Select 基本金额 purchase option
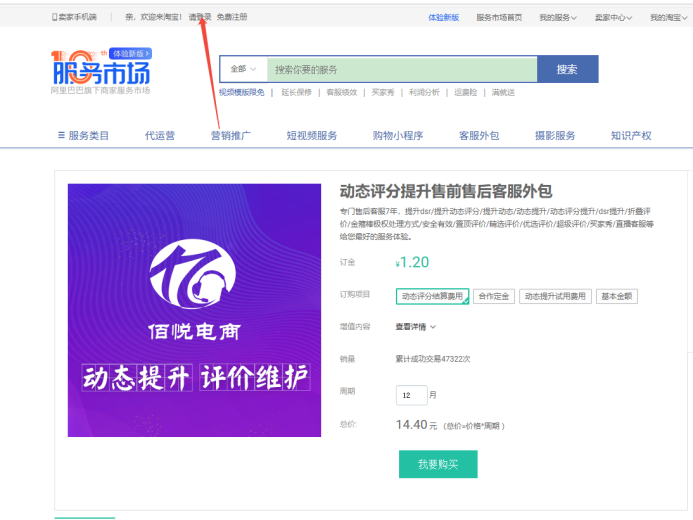The image size is (693, 520). tap(617, 296)
